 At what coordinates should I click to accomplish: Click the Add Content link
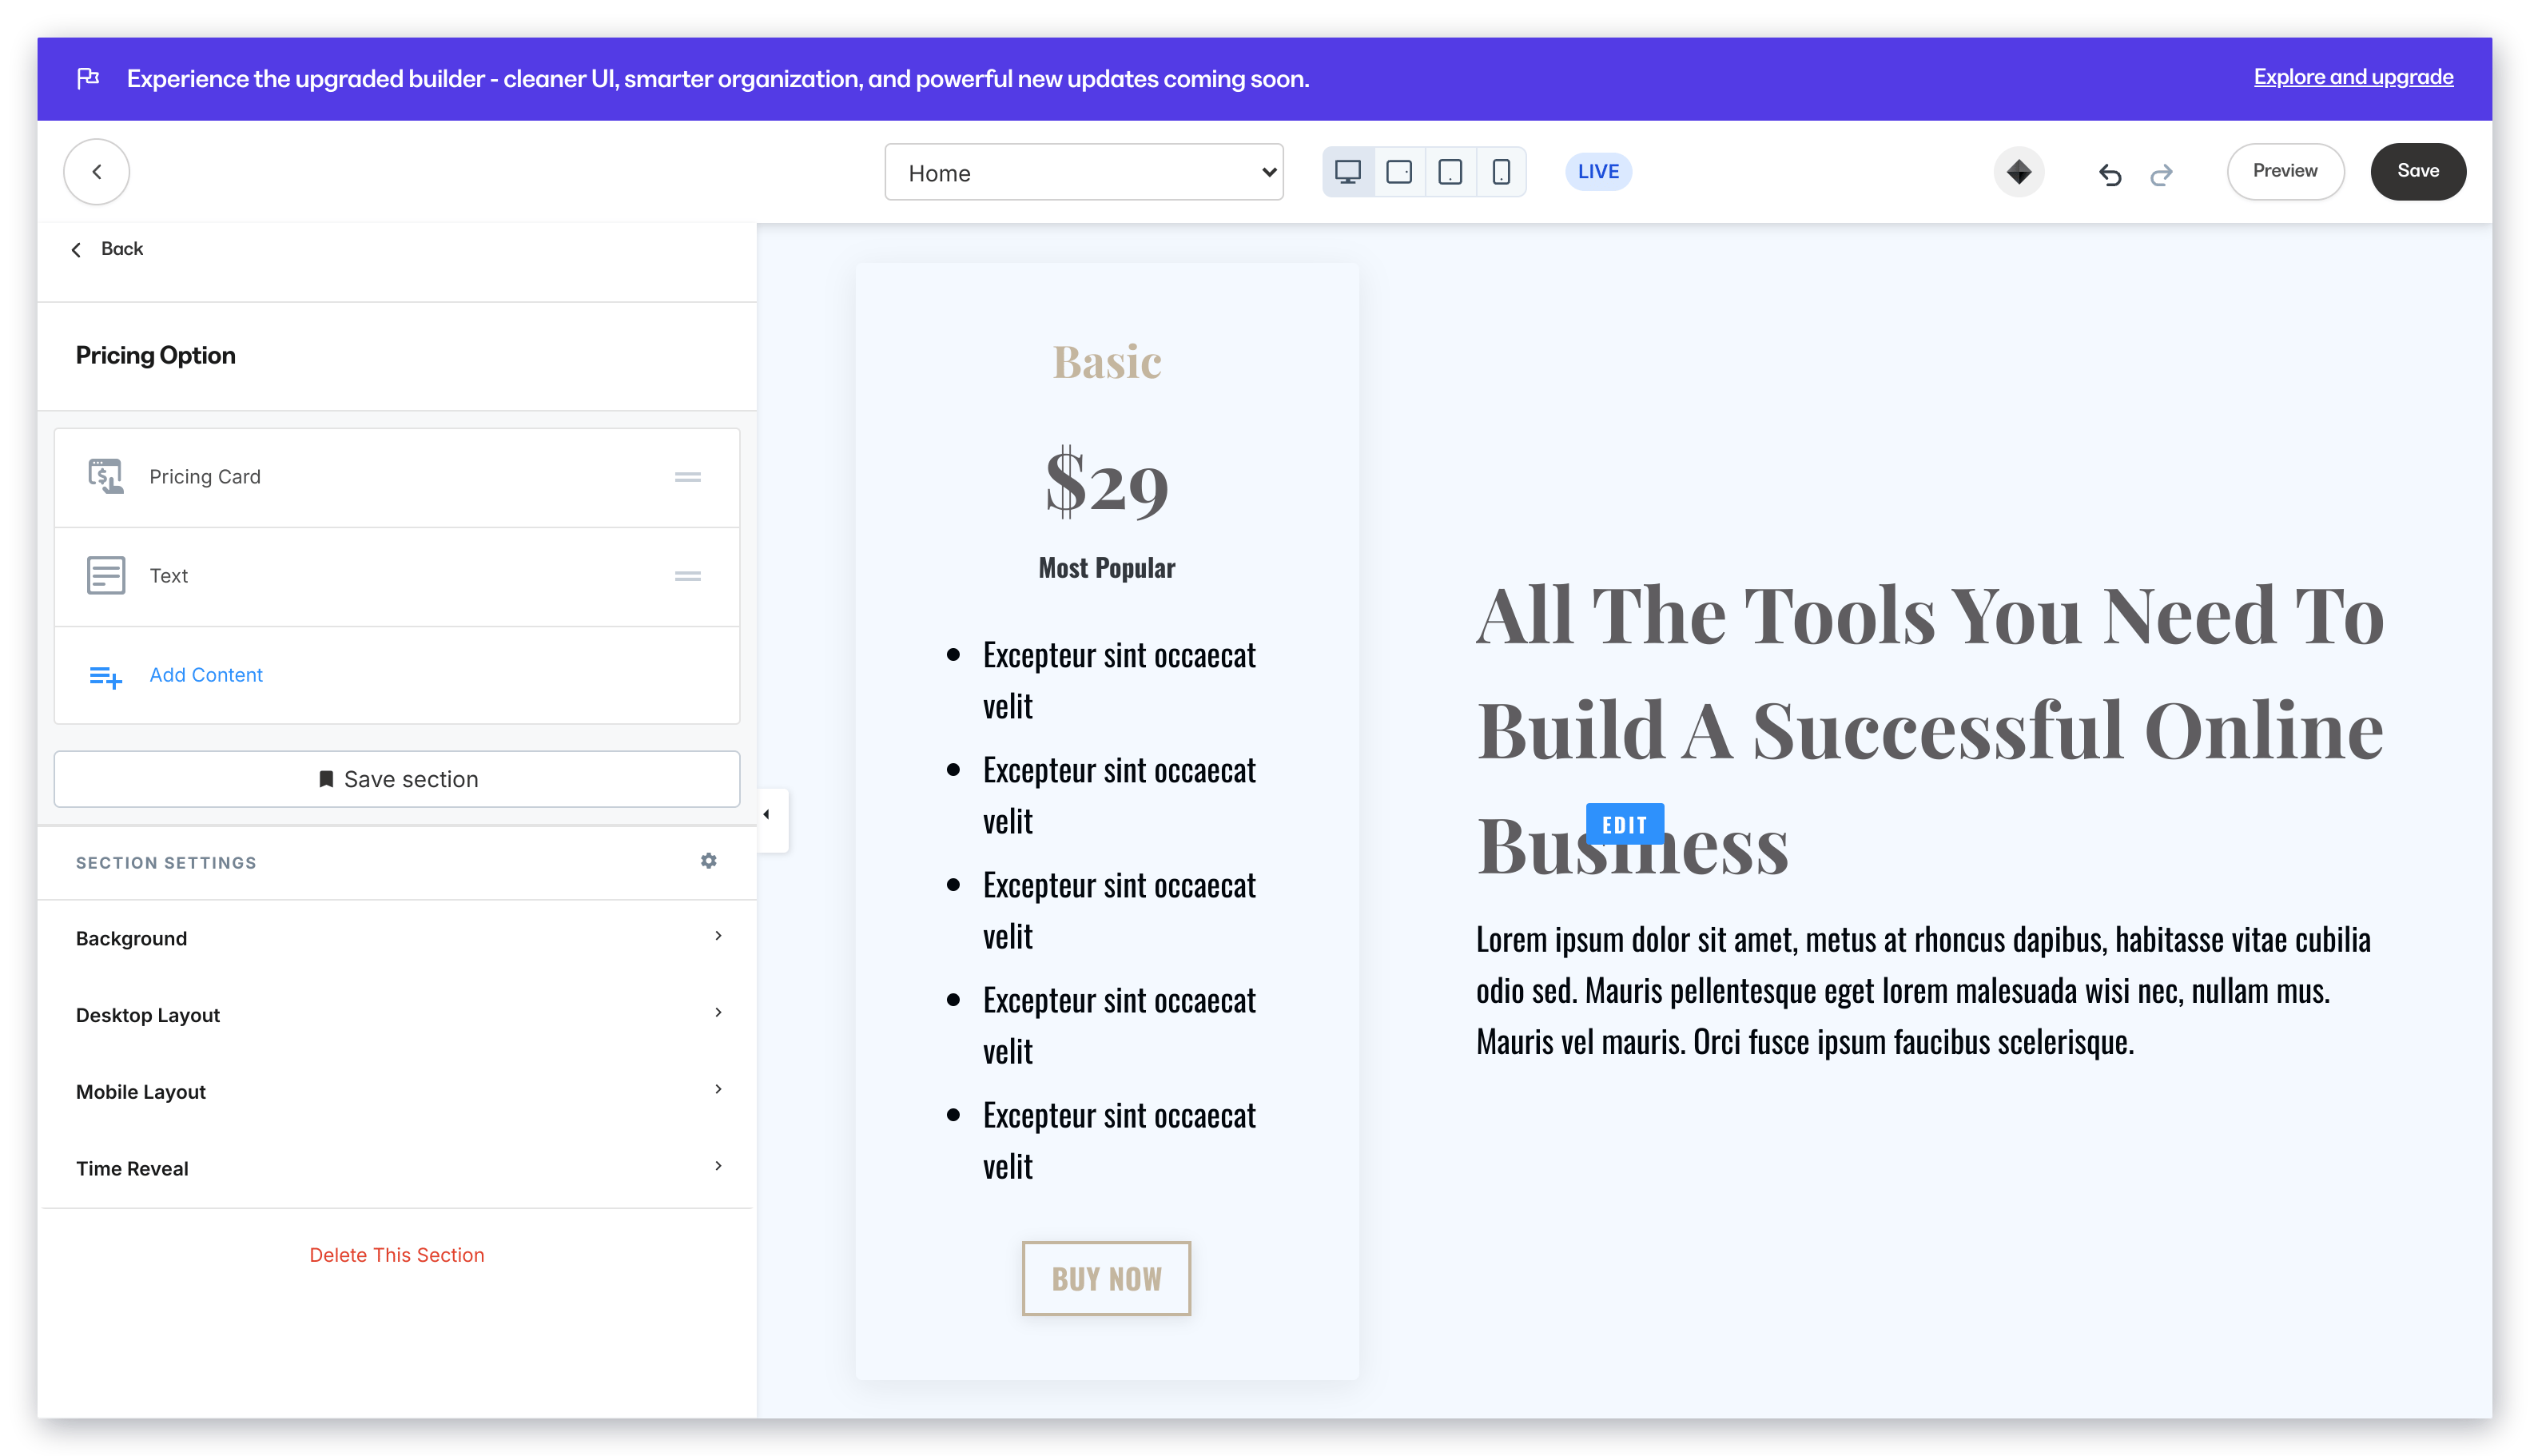coord(206,675)
